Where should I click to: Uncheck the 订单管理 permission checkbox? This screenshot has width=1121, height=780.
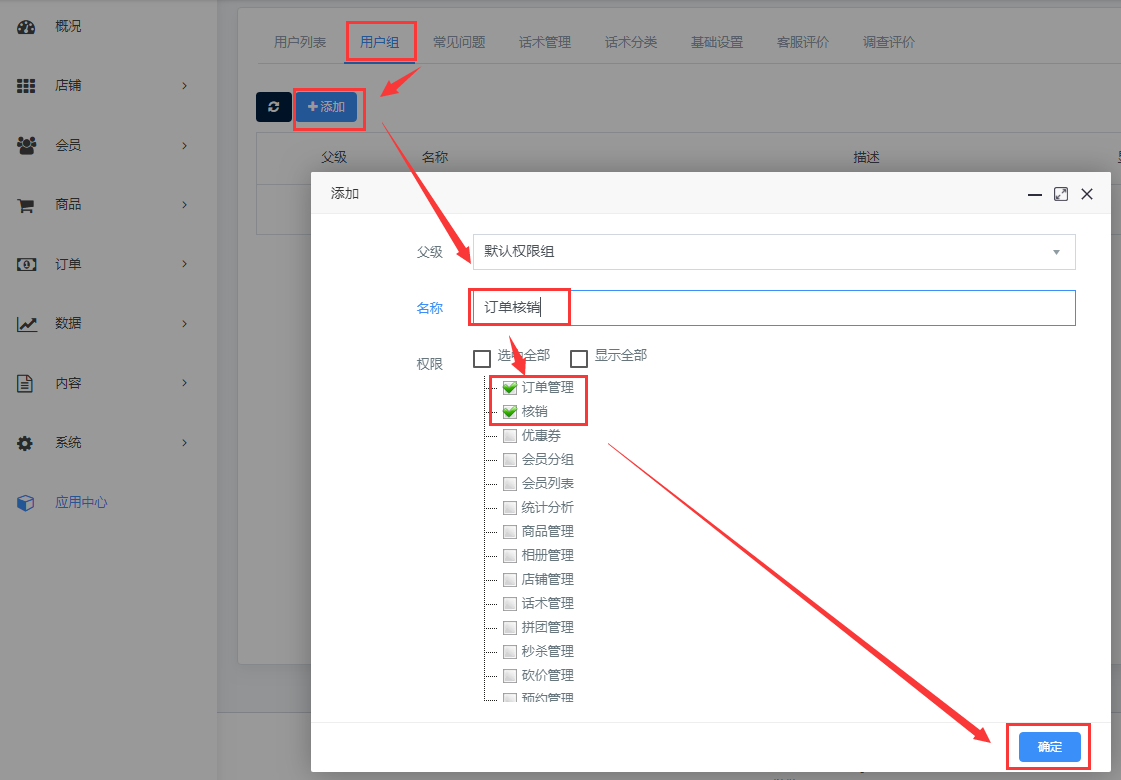pyautogui.click(x=510, y=388)
